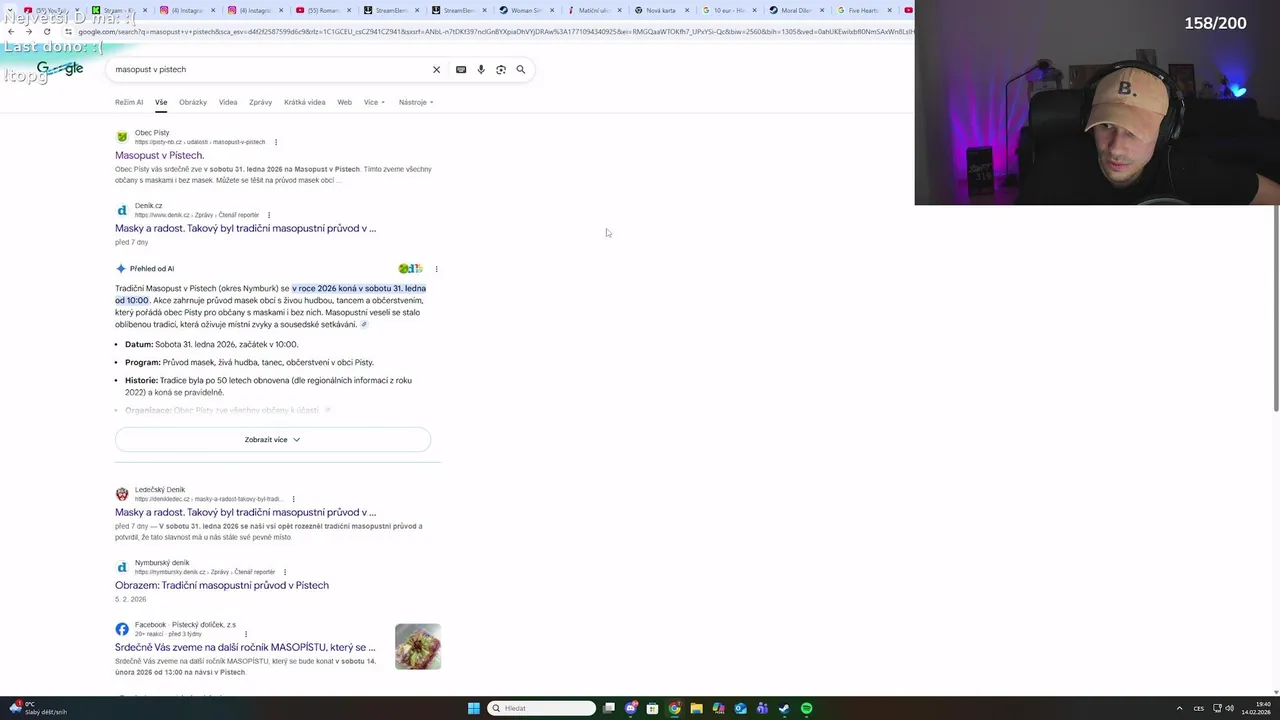Select the Zprávy search tab
This screenshot has width=1280, height=720.
(x=261, y=102)
